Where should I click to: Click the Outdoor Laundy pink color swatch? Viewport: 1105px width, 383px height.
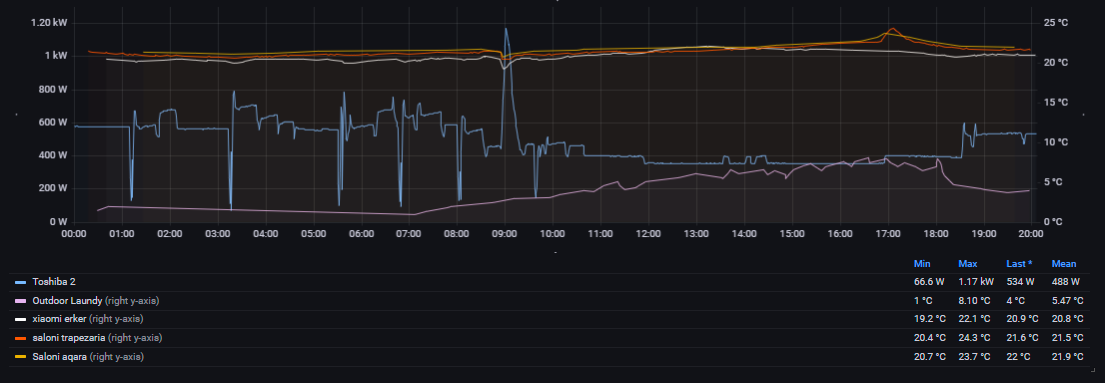click(20, 301)
